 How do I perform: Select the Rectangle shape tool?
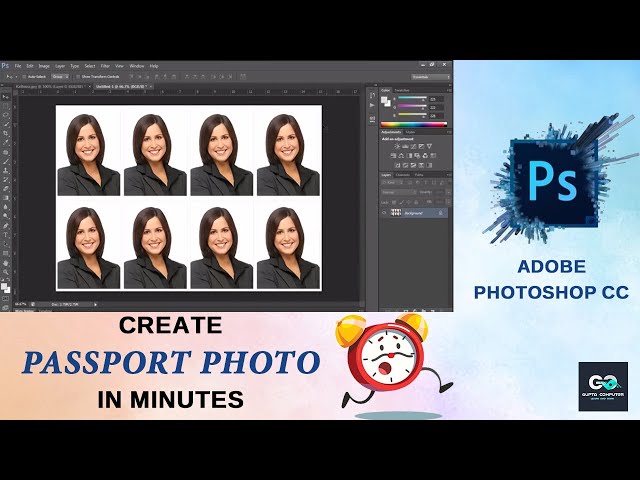tap(6, 253)
